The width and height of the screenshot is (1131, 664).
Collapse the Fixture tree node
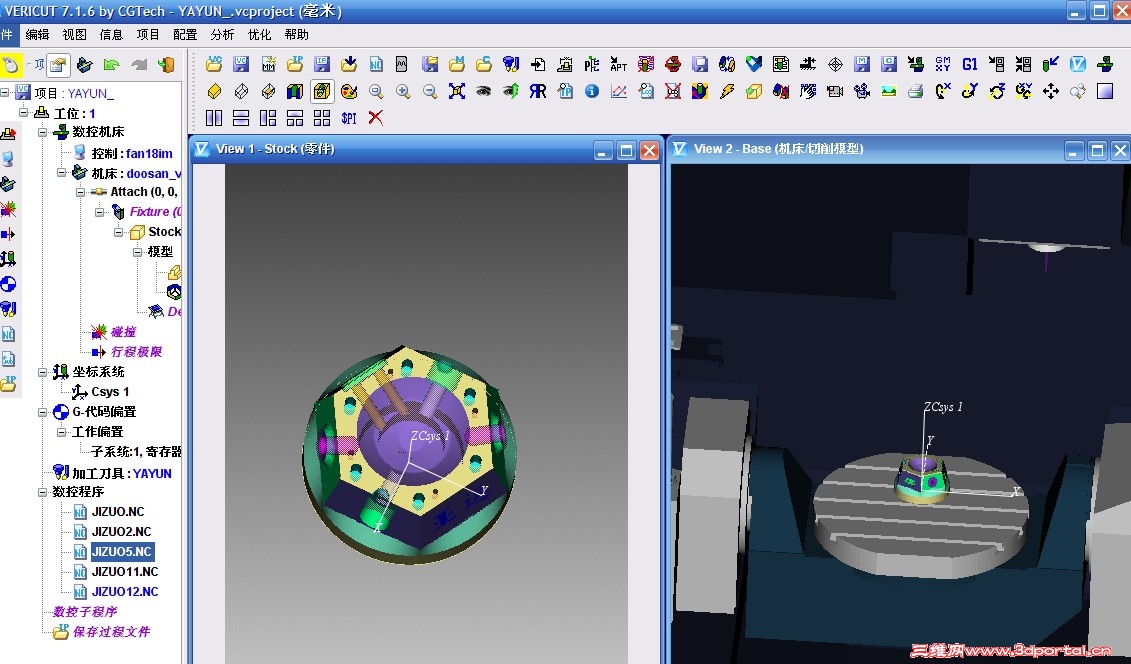[x=100, y=212]
